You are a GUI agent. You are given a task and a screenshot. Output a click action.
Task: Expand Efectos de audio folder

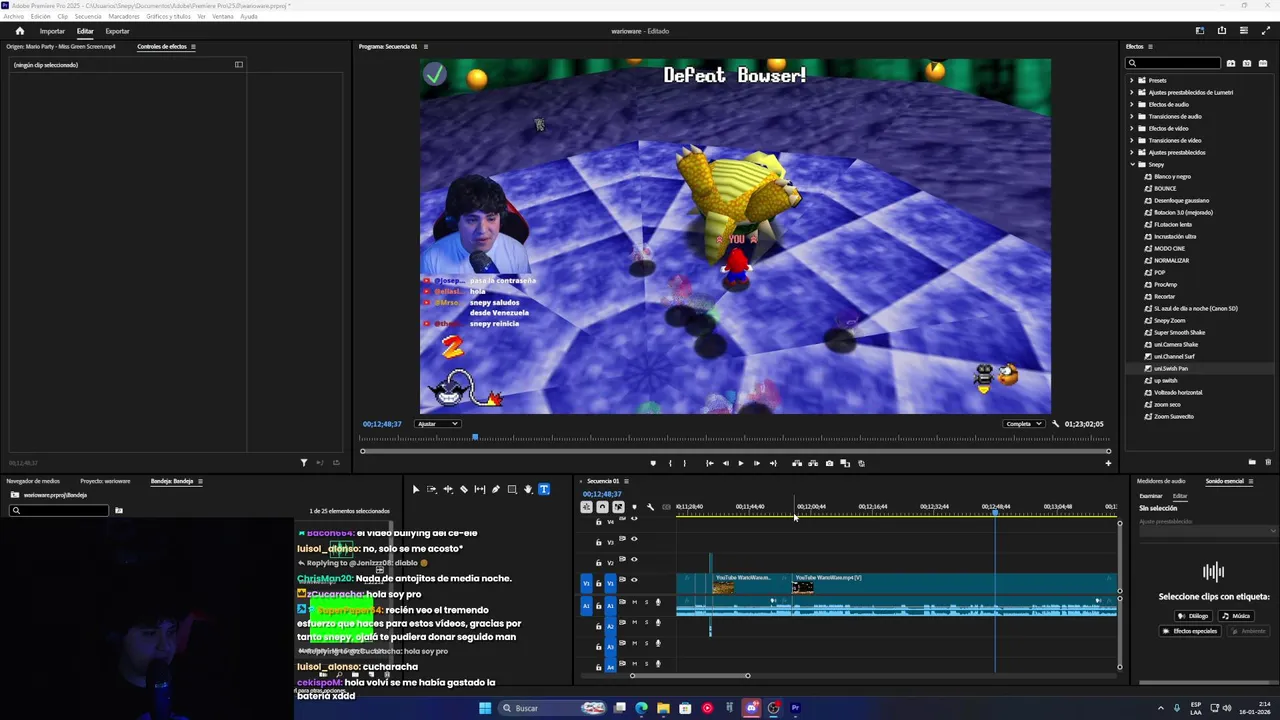click(1132, 104)
